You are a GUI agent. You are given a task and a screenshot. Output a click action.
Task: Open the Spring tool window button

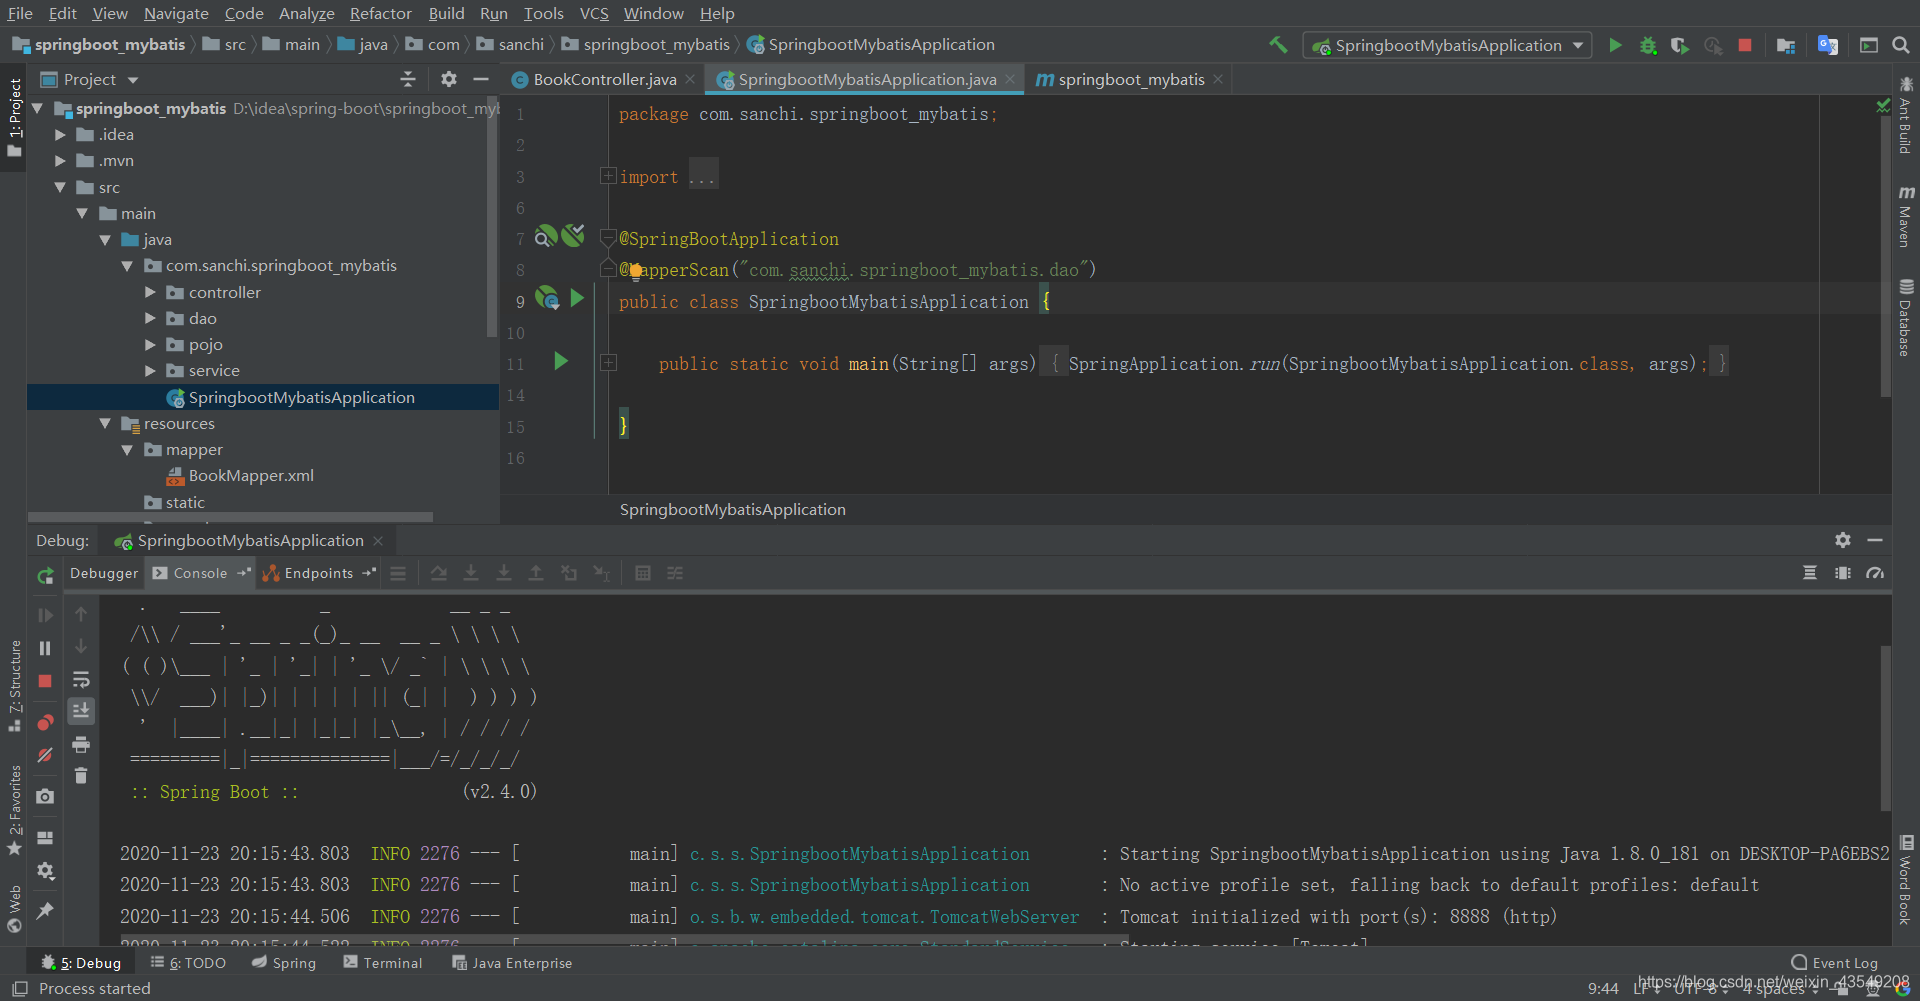pyautogui.click(x=284, y=963)
